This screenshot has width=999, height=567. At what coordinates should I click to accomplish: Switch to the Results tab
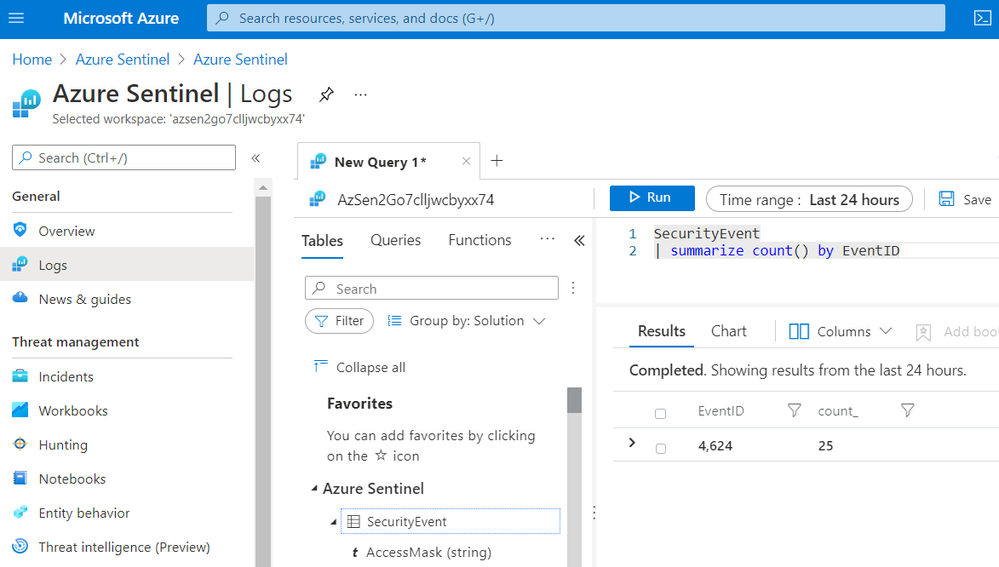pos(661,331)
